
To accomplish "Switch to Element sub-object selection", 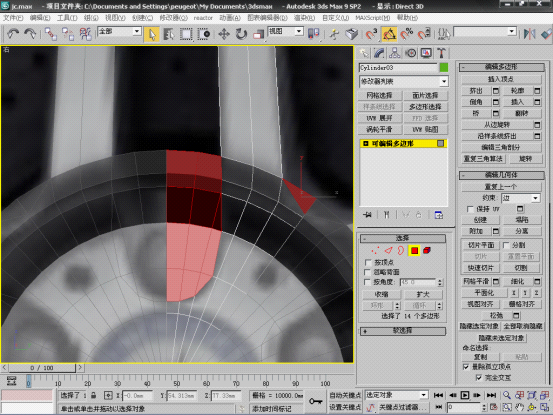I will click(427, 251).
